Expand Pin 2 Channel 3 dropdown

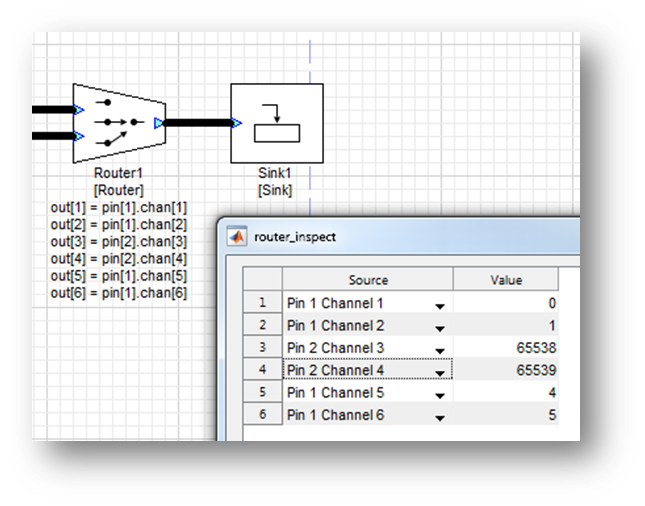click(439, 349)
